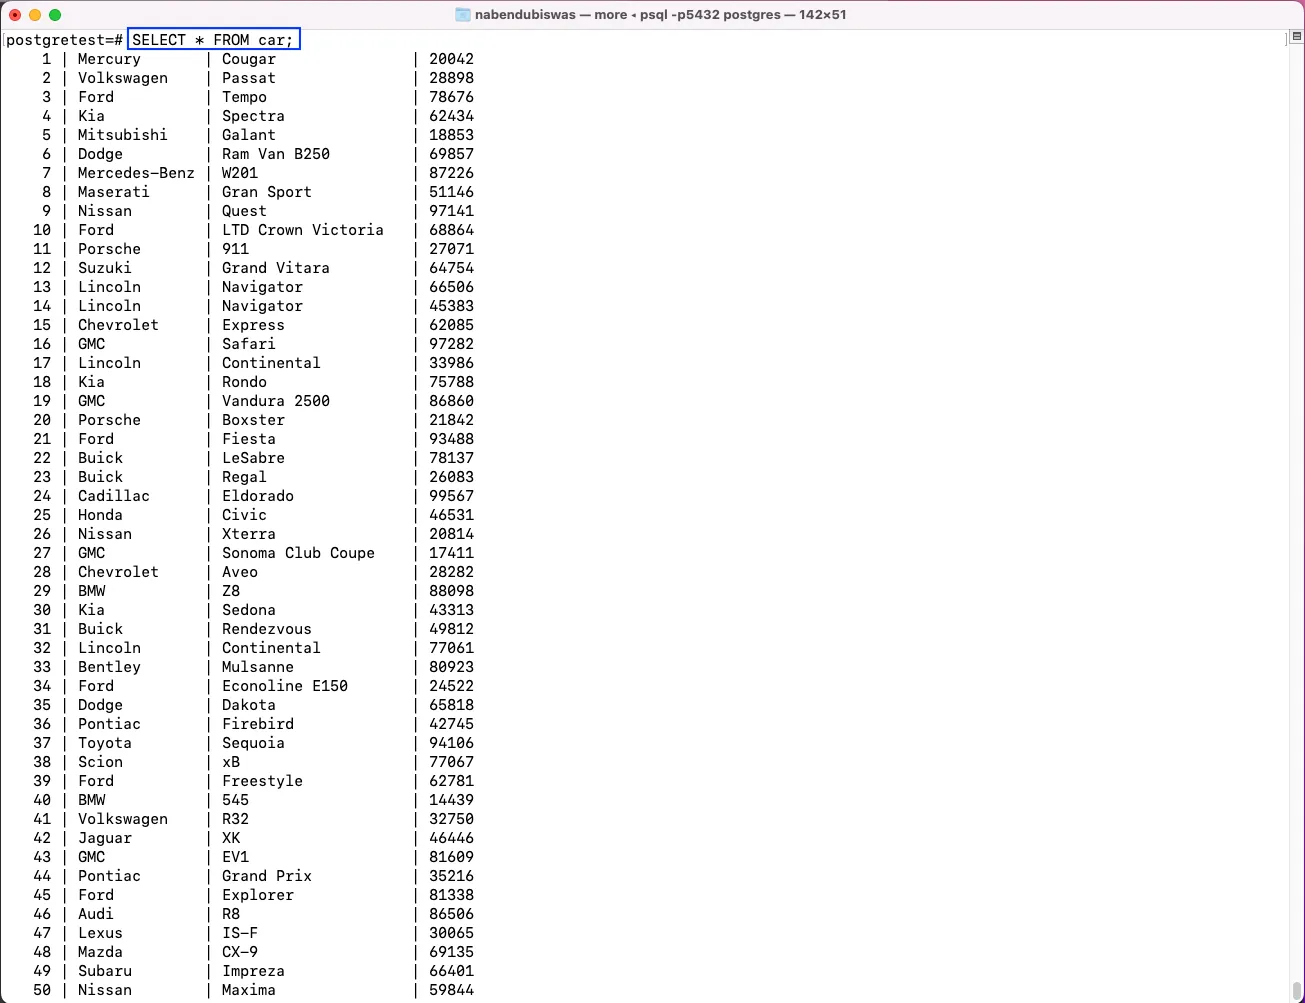1305x1003 pixels.
Task: Close the terminal window with red button
Action: click(15, 15)
